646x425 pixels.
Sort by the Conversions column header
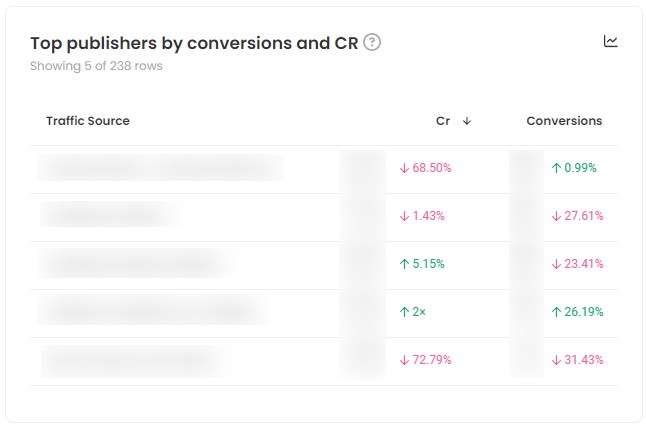click(x=564, y=121)
